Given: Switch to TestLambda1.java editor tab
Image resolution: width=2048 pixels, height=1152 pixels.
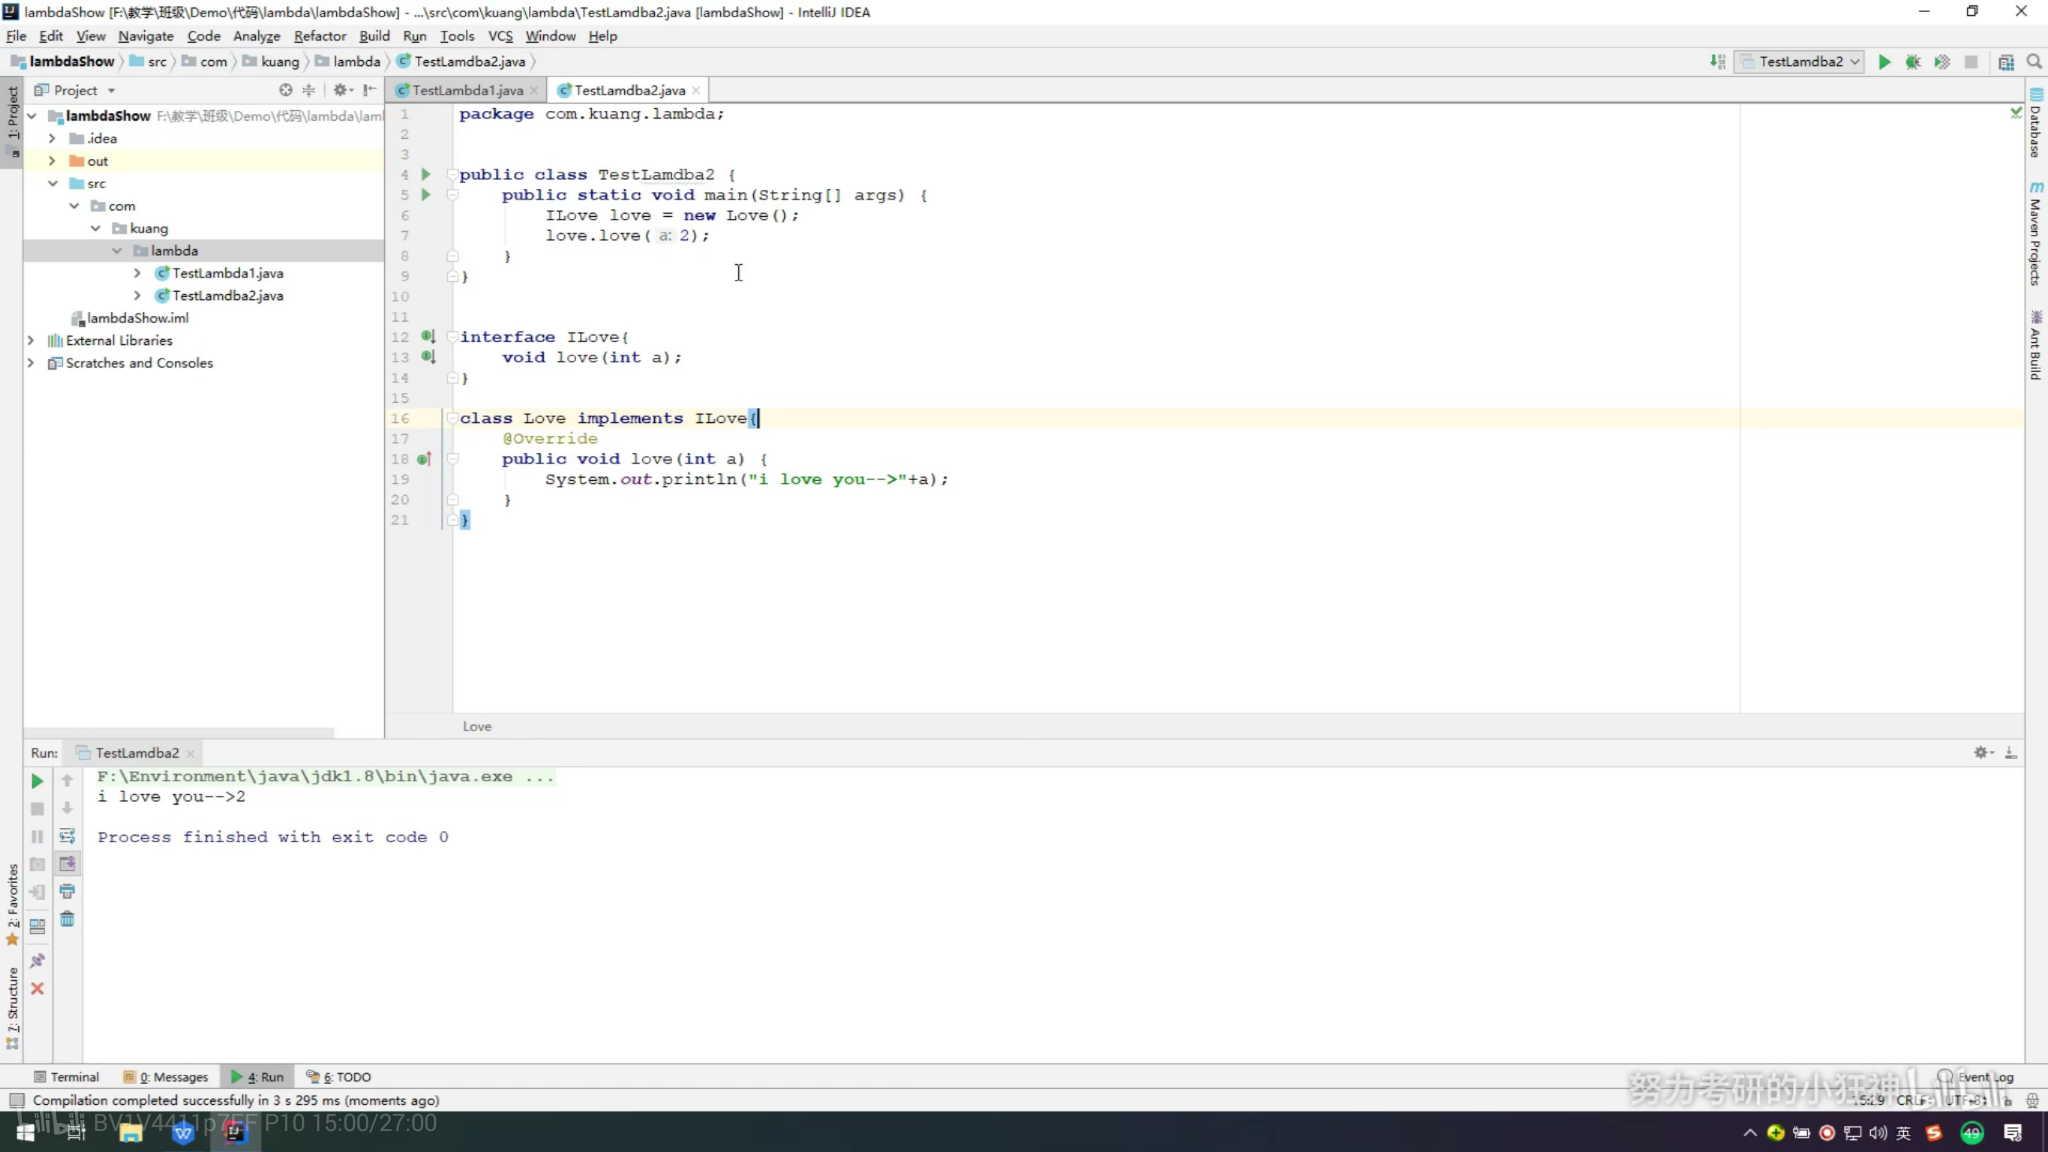Looking at the screenshot, I should click(467, 90).
